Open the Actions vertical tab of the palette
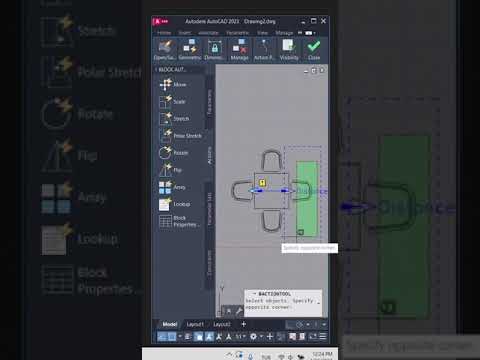The width and height of the screenshot is (480, 360). click(210, 155)
